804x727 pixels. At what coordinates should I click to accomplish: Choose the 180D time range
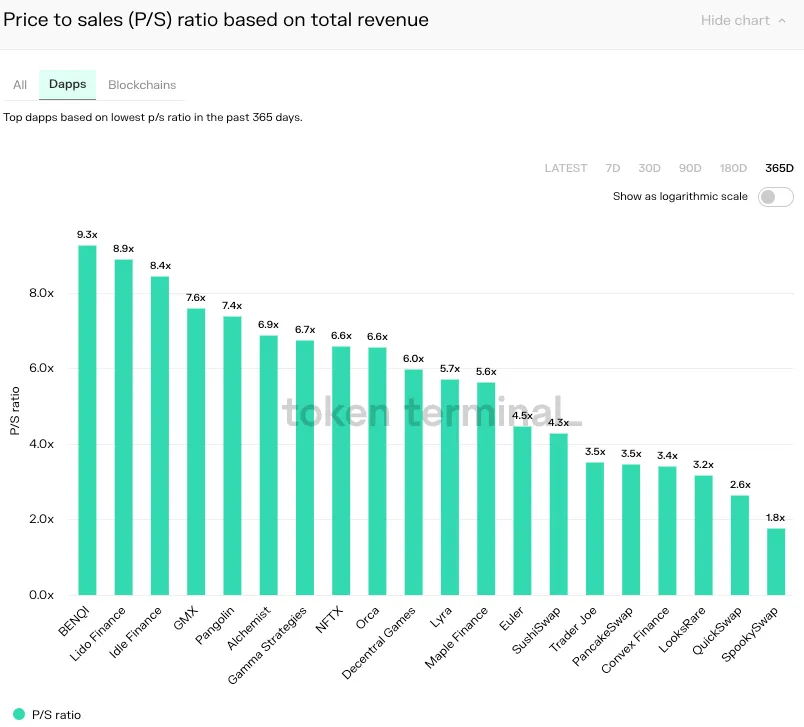[x=733, y=168]
